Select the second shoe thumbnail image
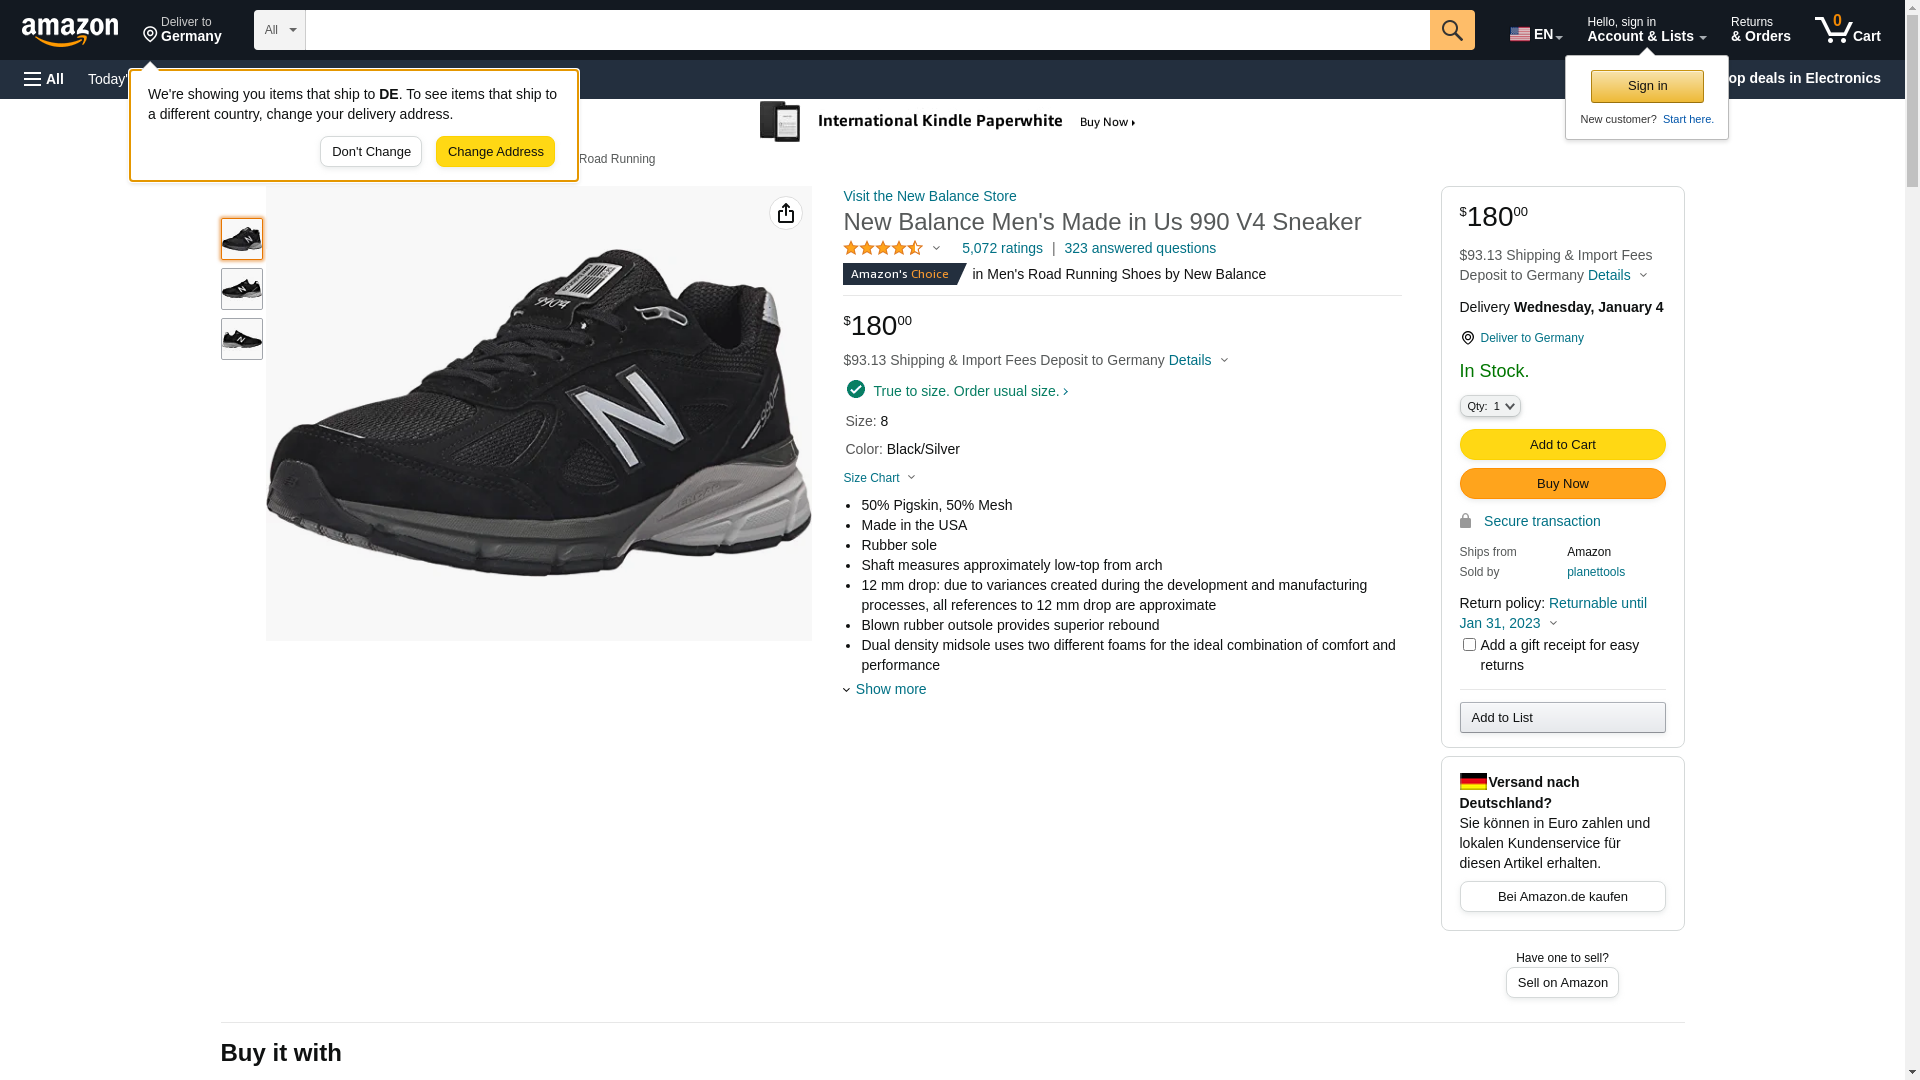Viewport: 1920px width, 1080px height. 242,289
